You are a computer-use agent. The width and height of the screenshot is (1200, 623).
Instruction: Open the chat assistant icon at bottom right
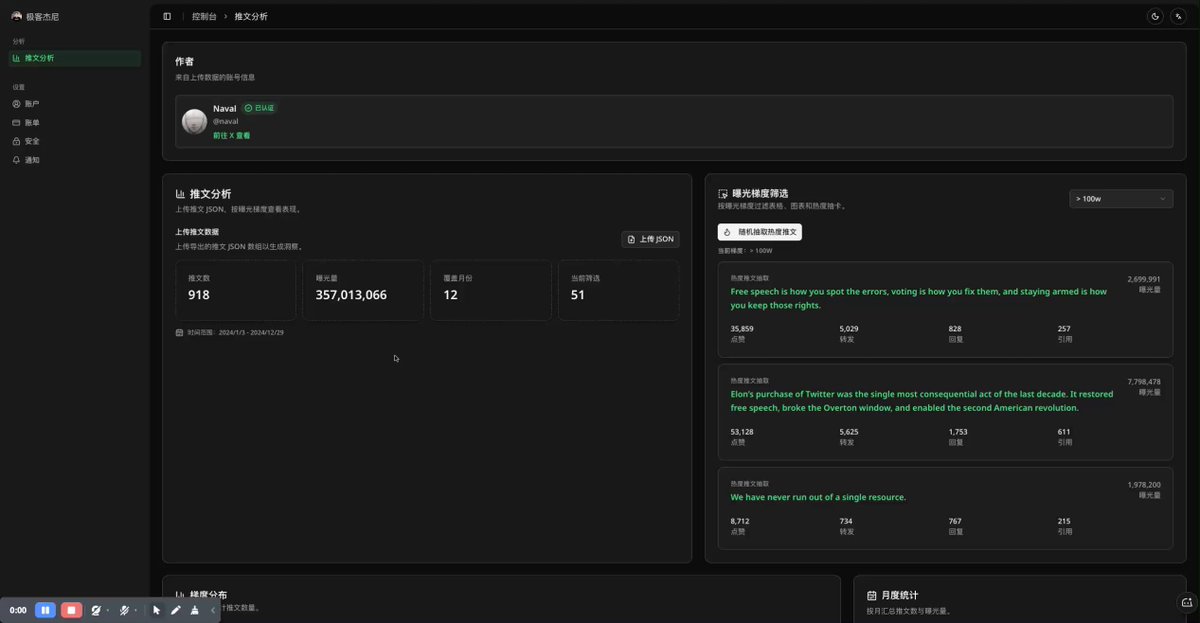1187,602
